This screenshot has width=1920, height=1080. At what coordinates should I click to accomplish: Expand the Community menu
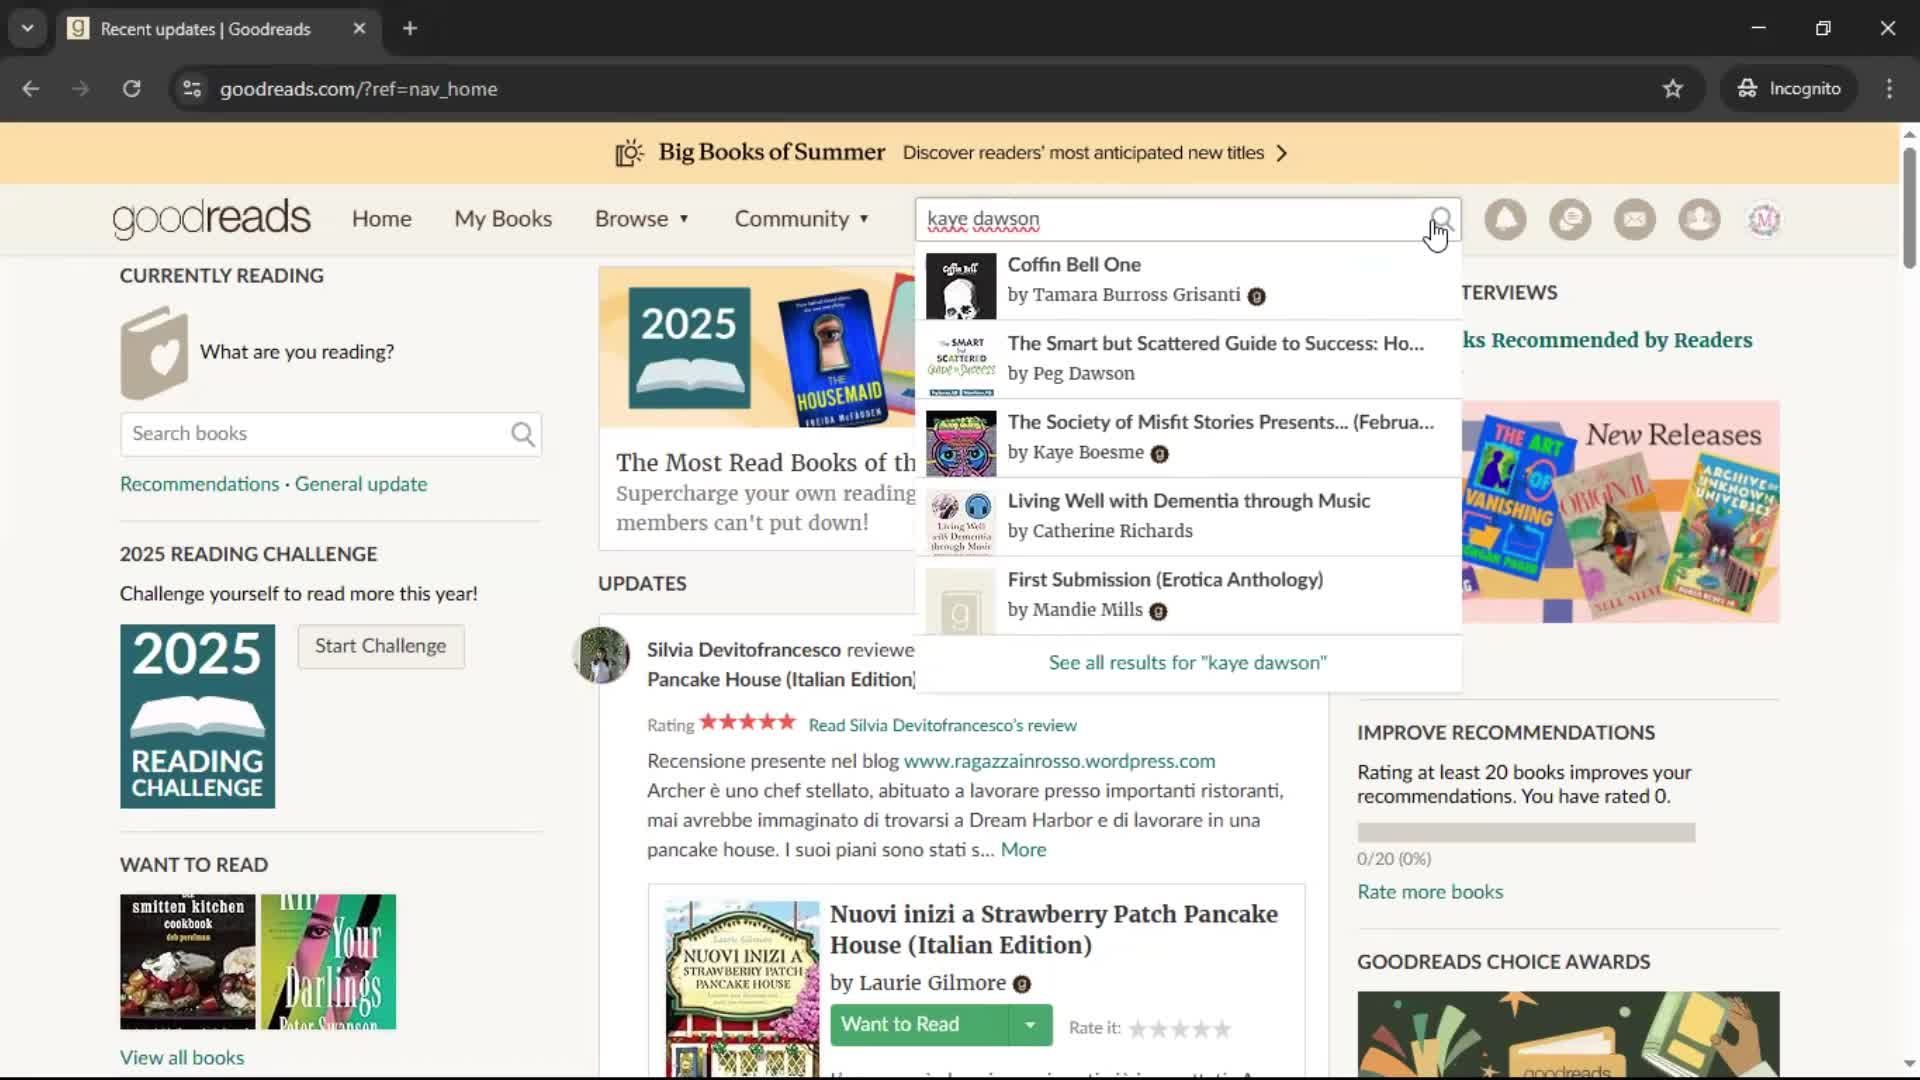tap(802, 219)
